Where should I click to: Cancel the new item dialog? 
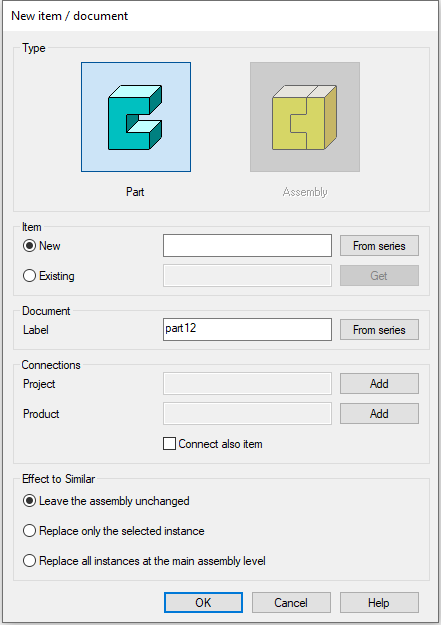(x=291, y=602)
